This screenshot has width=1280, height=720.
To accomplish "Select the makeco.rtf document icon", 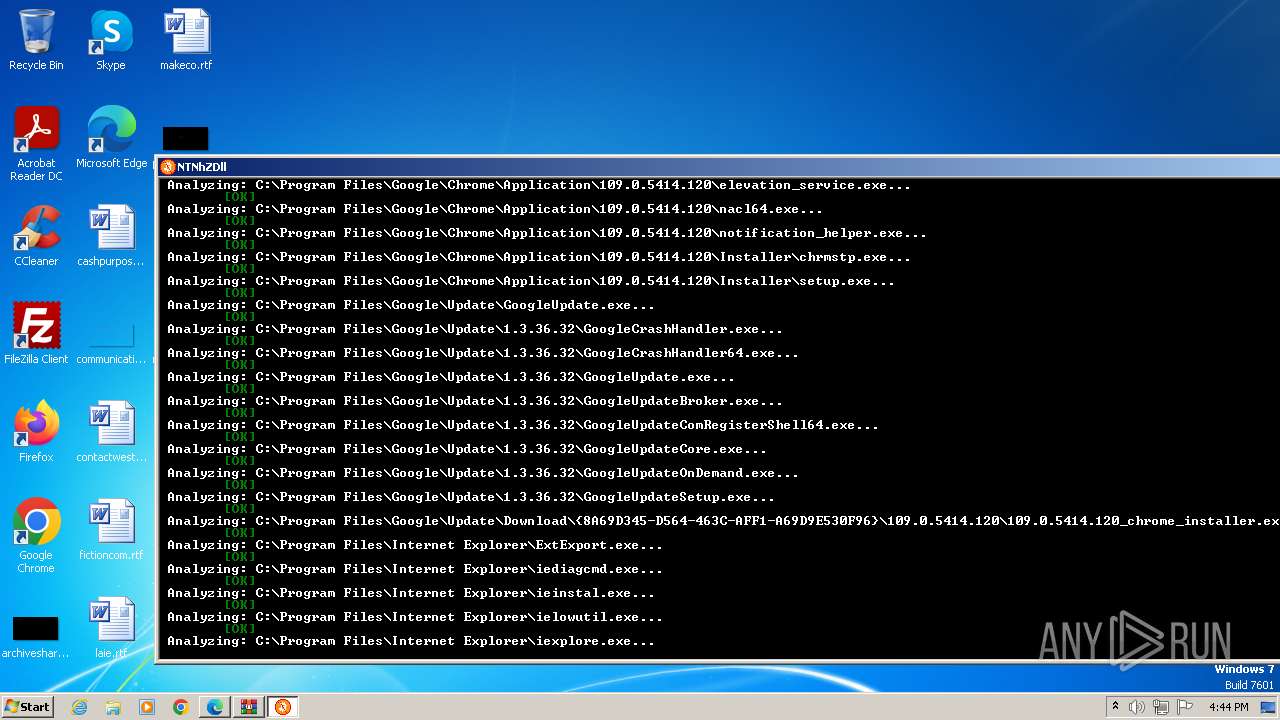I will (x=186, y=40).
